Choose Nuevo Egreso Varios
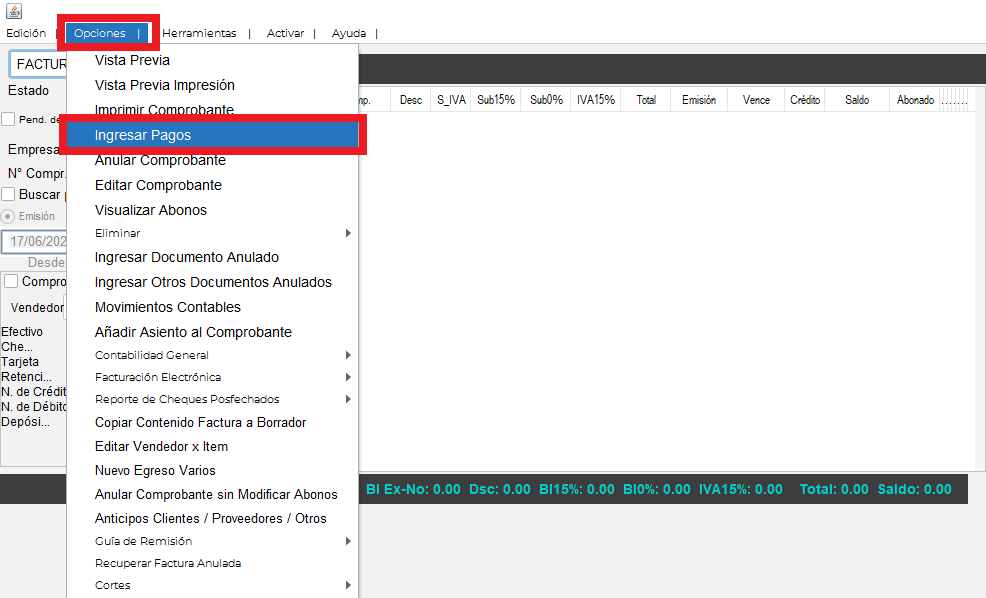The height and width of the screenshot is (598, 986). pyautogui.click(x=213, y=470)
